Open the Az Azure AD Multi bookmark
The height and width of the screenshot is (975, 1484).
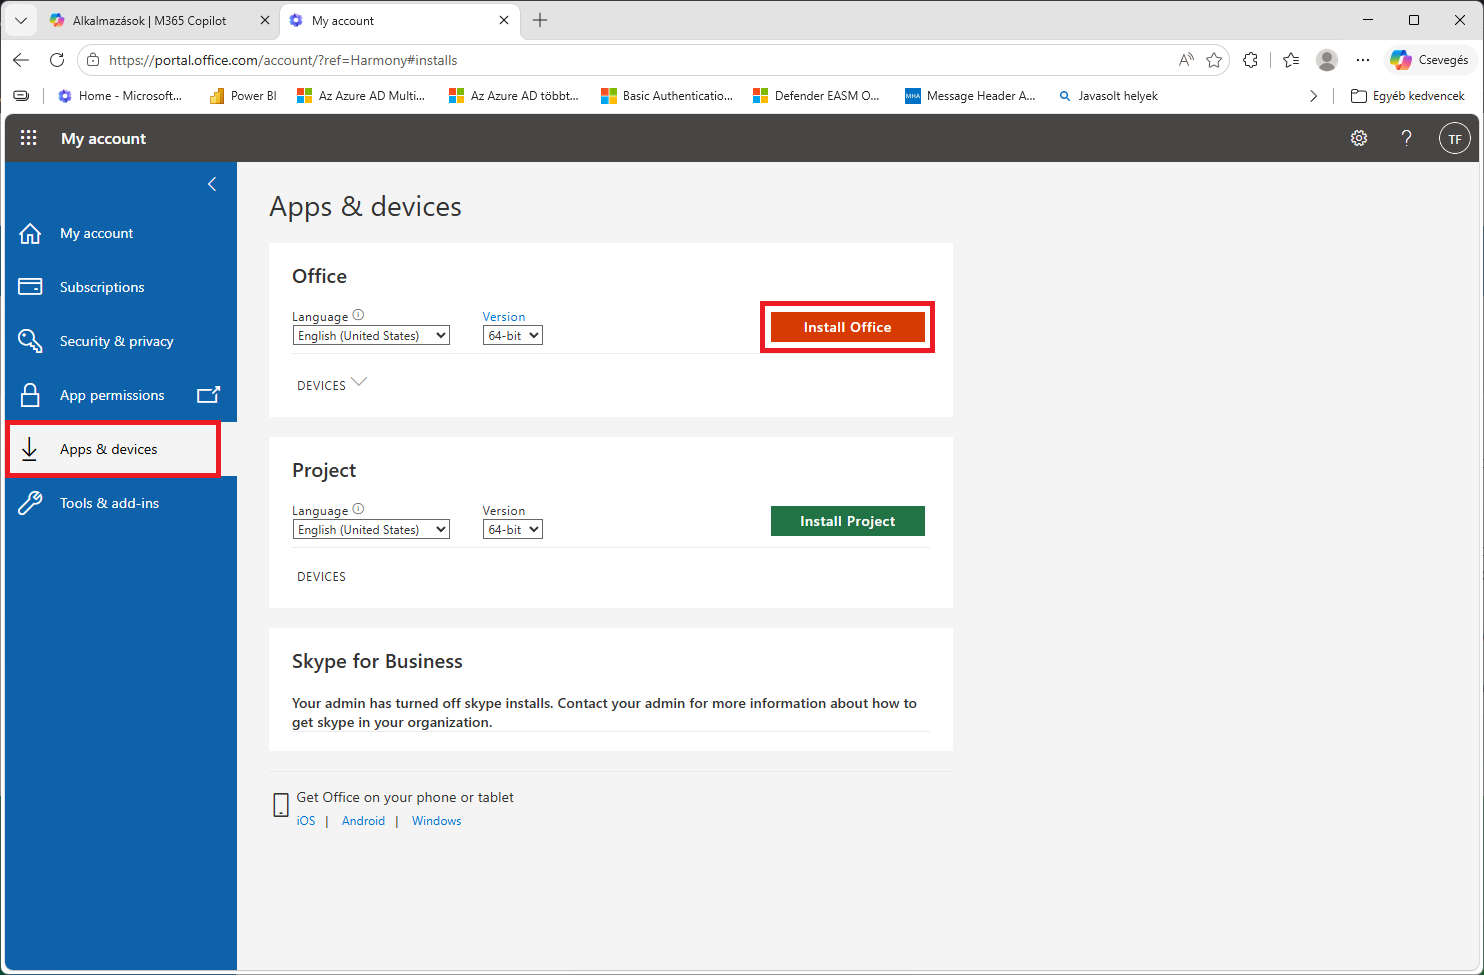[x=361, y=96]
